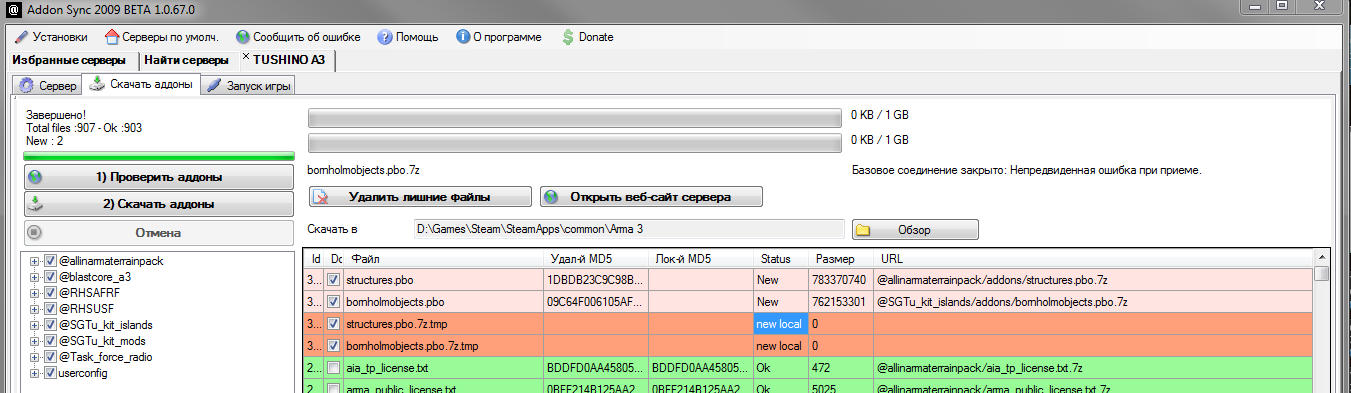Click the Обзор browse button

[915, 230]
